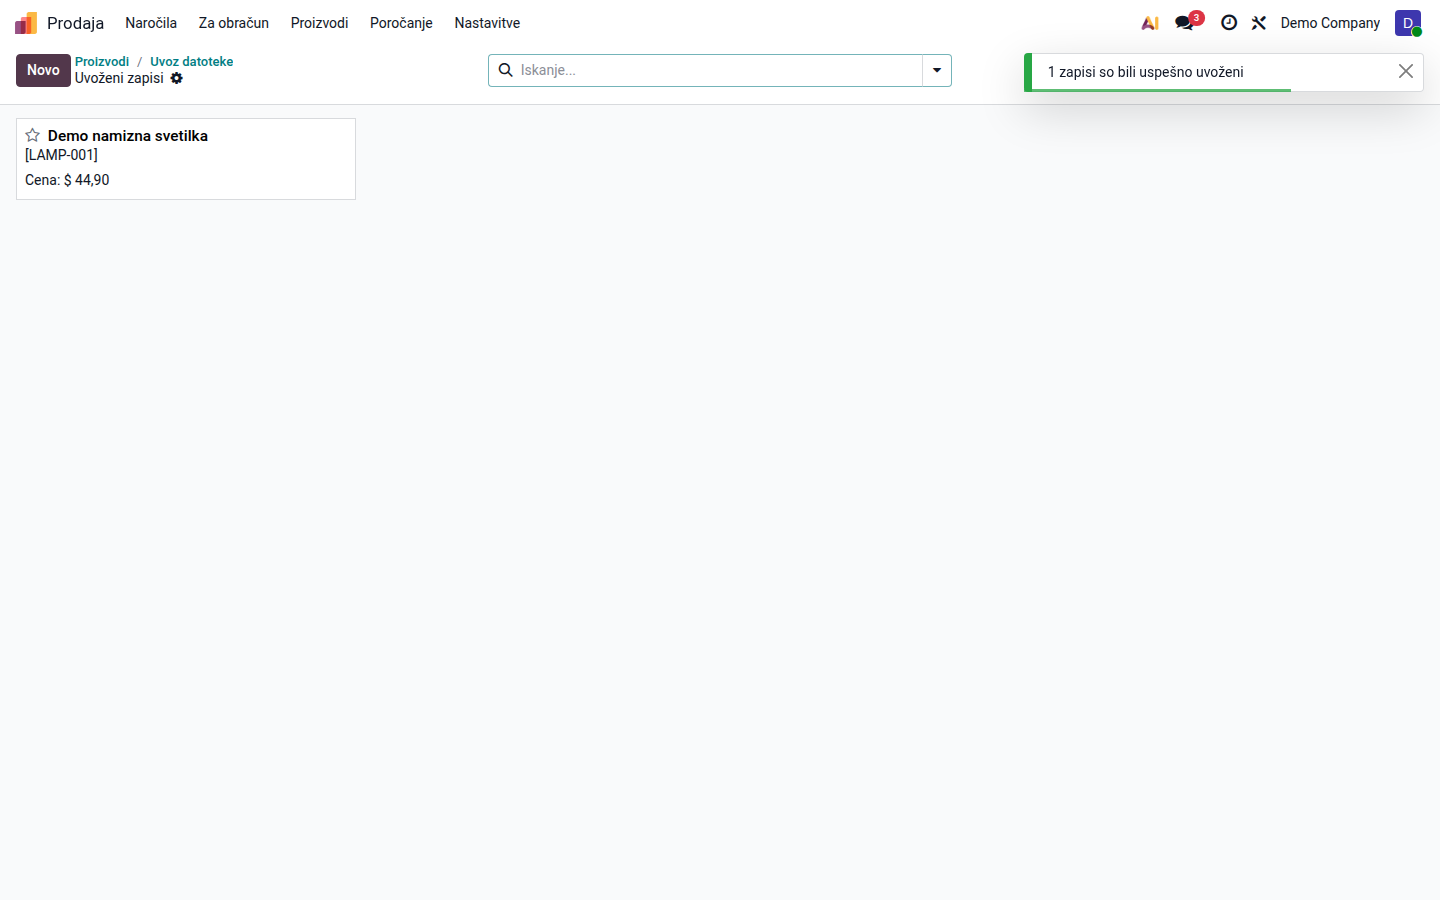The height and width of the screenshot is (900, 1440).
Task: Mark Demo namizna svetilka as favorite
Action: (33, 135)
